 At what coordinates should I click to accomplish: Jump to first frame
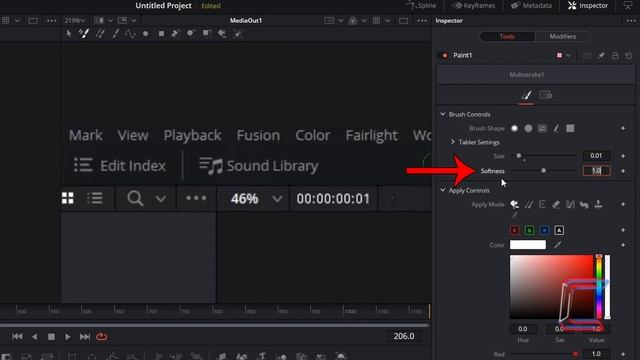[17, 337]
